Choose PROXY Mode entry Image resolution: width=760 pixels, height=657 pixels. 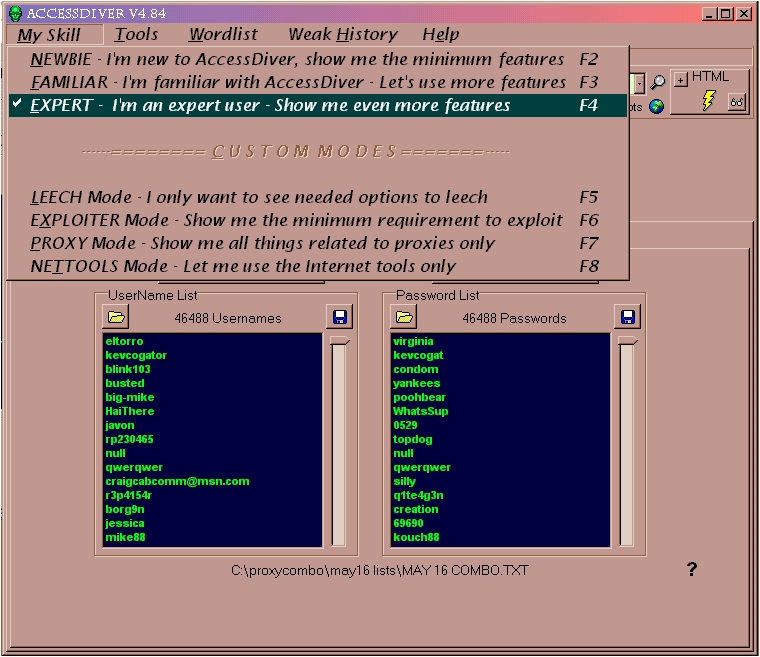tap(318, 243)
